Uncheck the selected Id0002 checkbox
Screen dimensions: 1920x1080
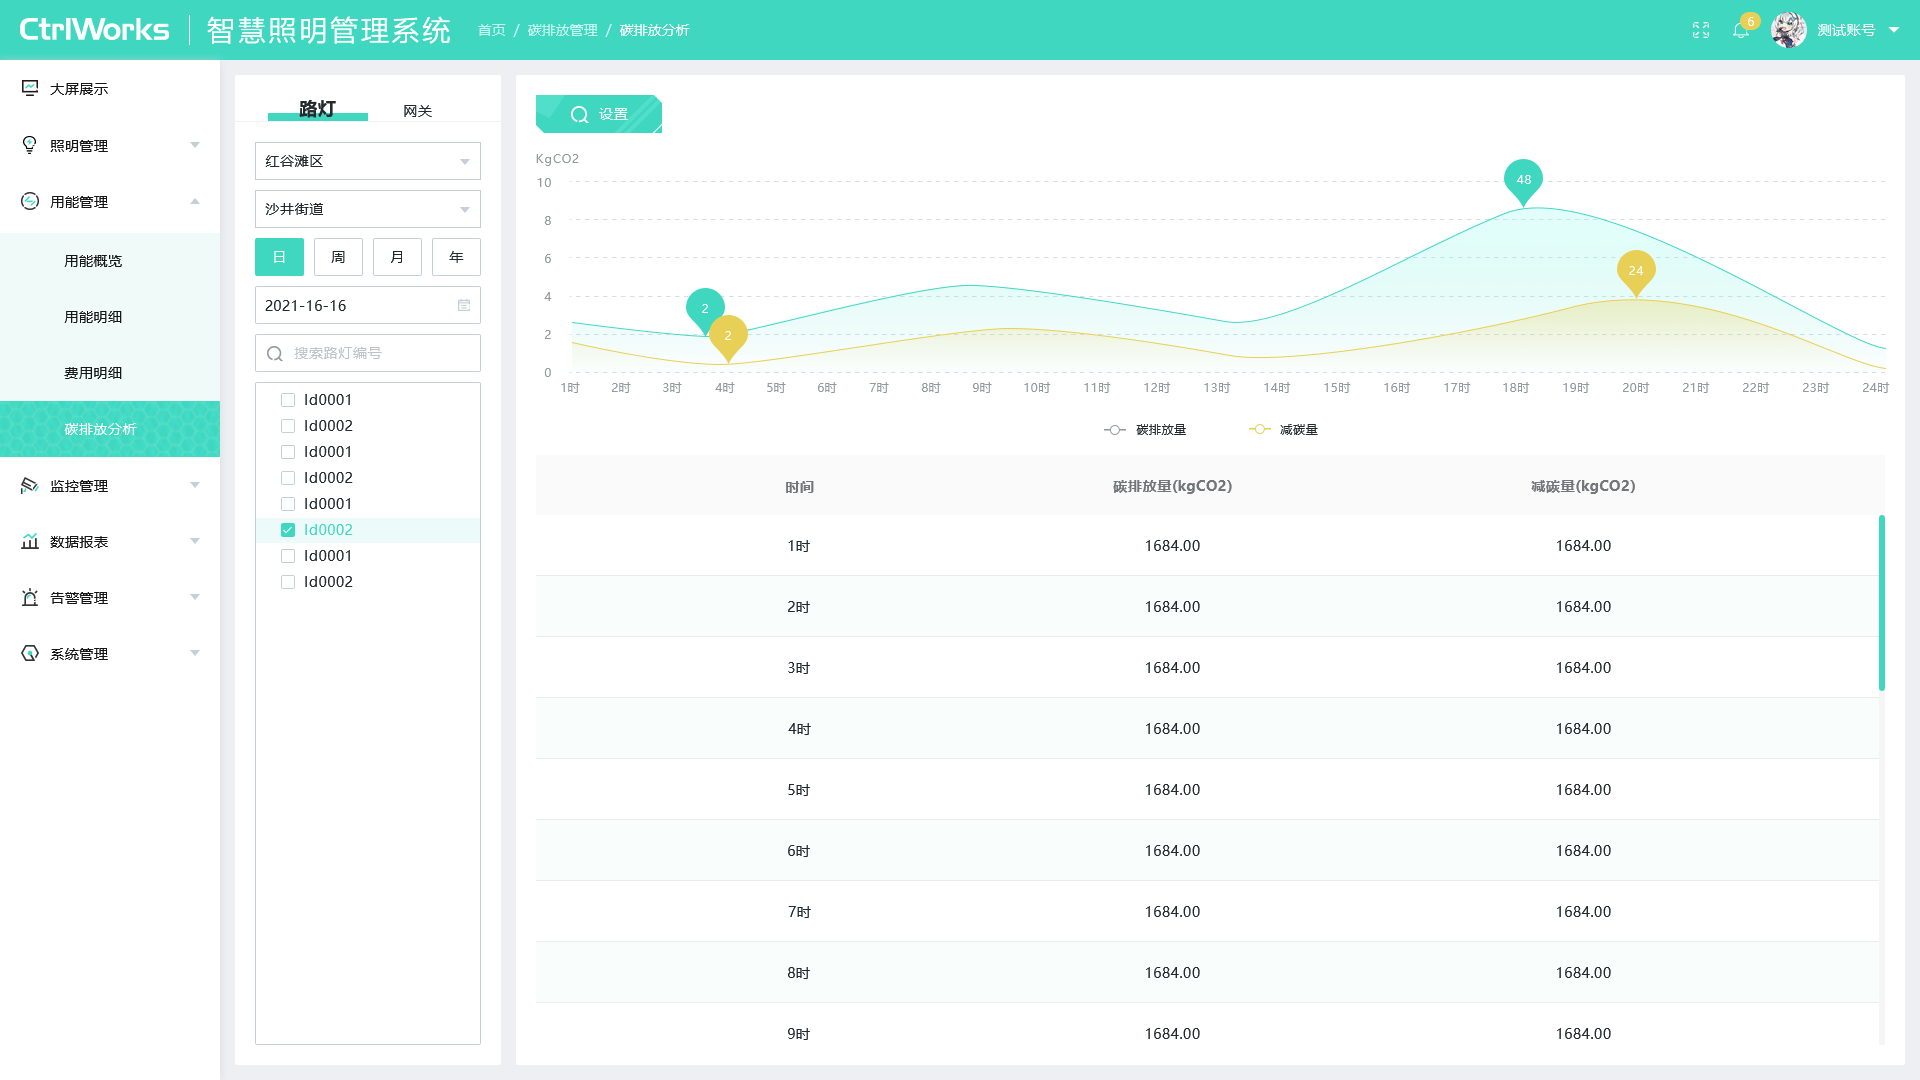coord(288,530)
